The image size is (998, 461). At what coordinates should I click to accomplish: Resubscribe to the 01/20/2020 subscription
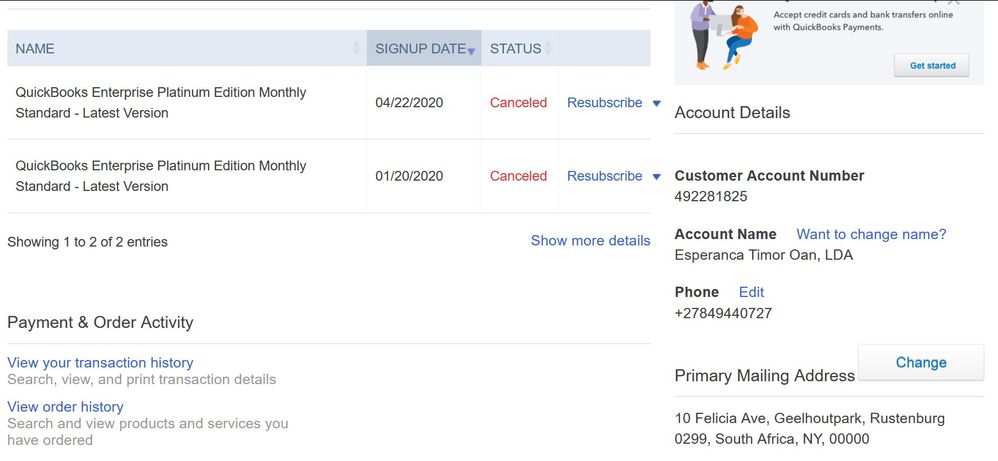click(605, 176)
